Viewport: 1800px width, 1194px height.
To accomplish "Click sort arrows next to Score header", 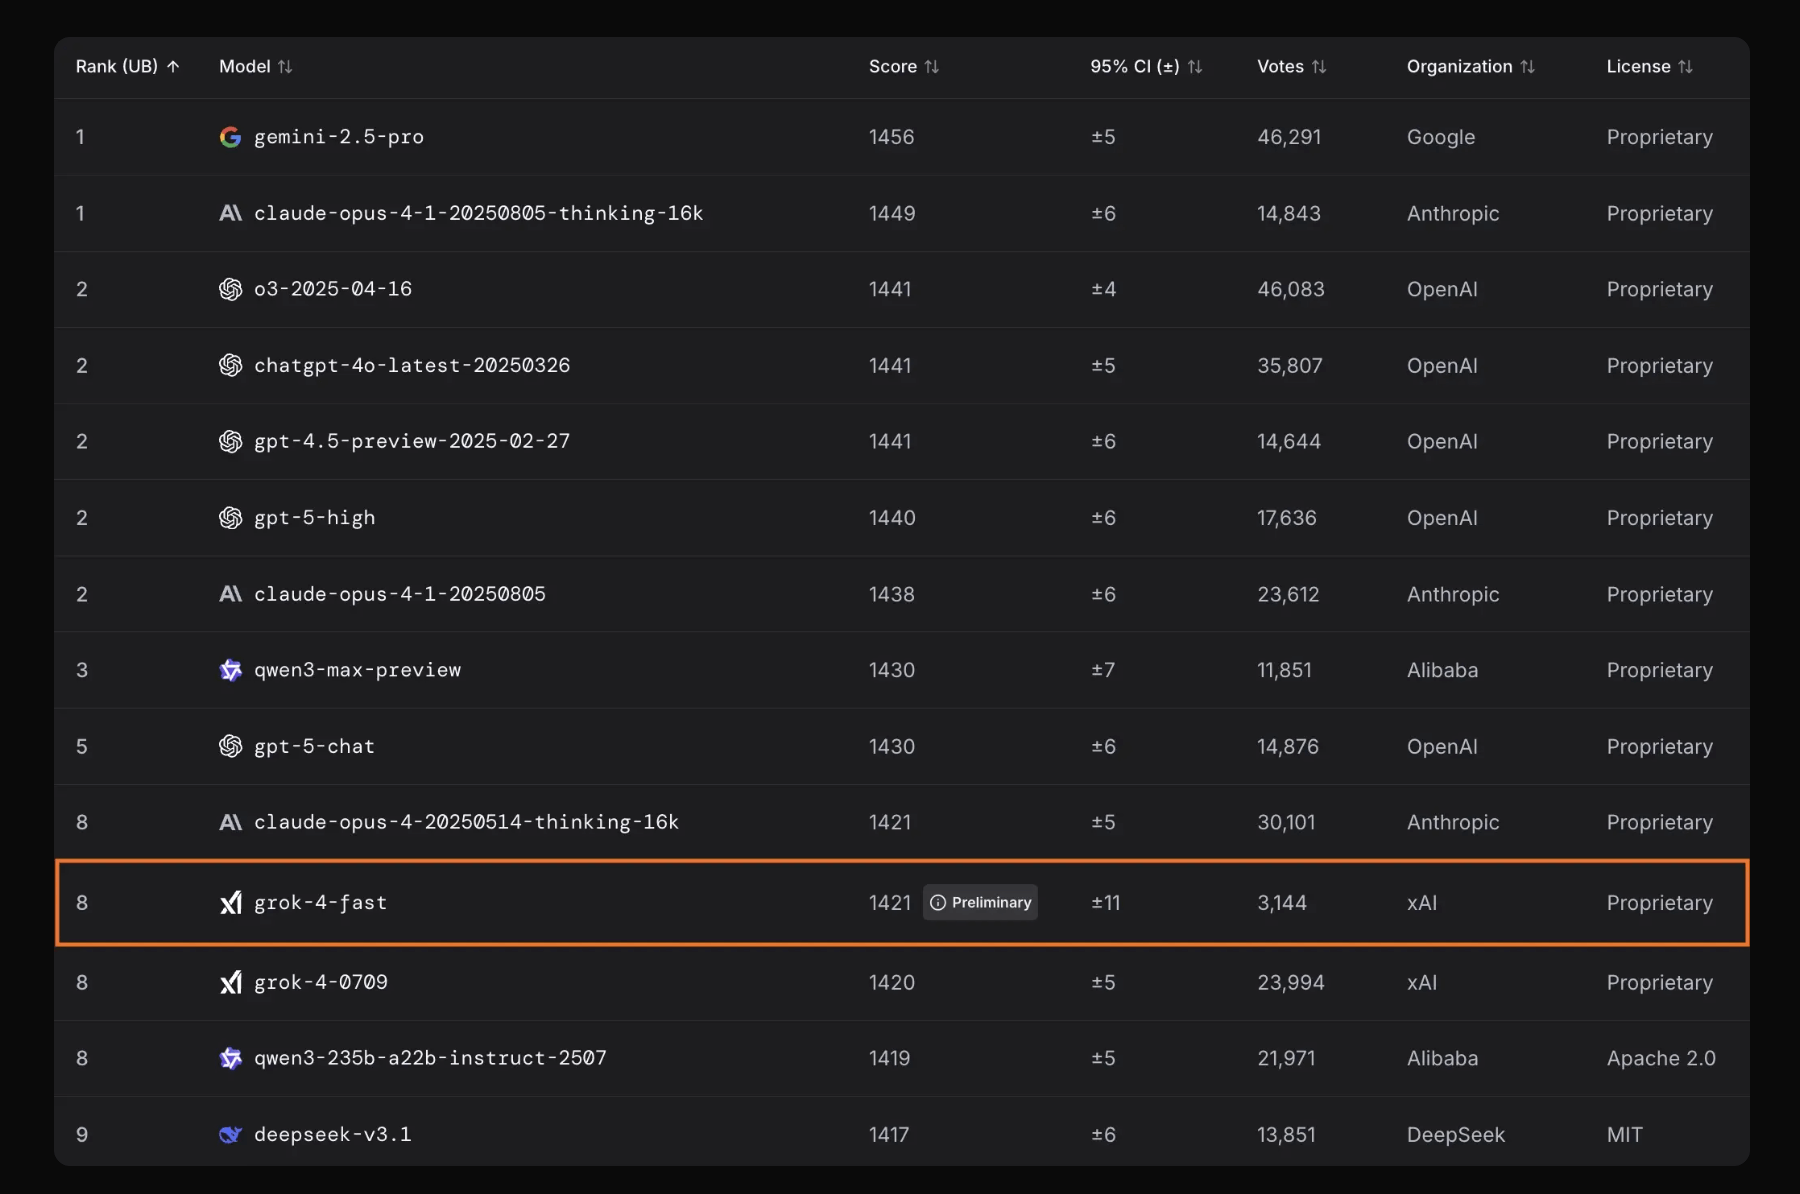I will pyautogui.click(x=932, y=66).
